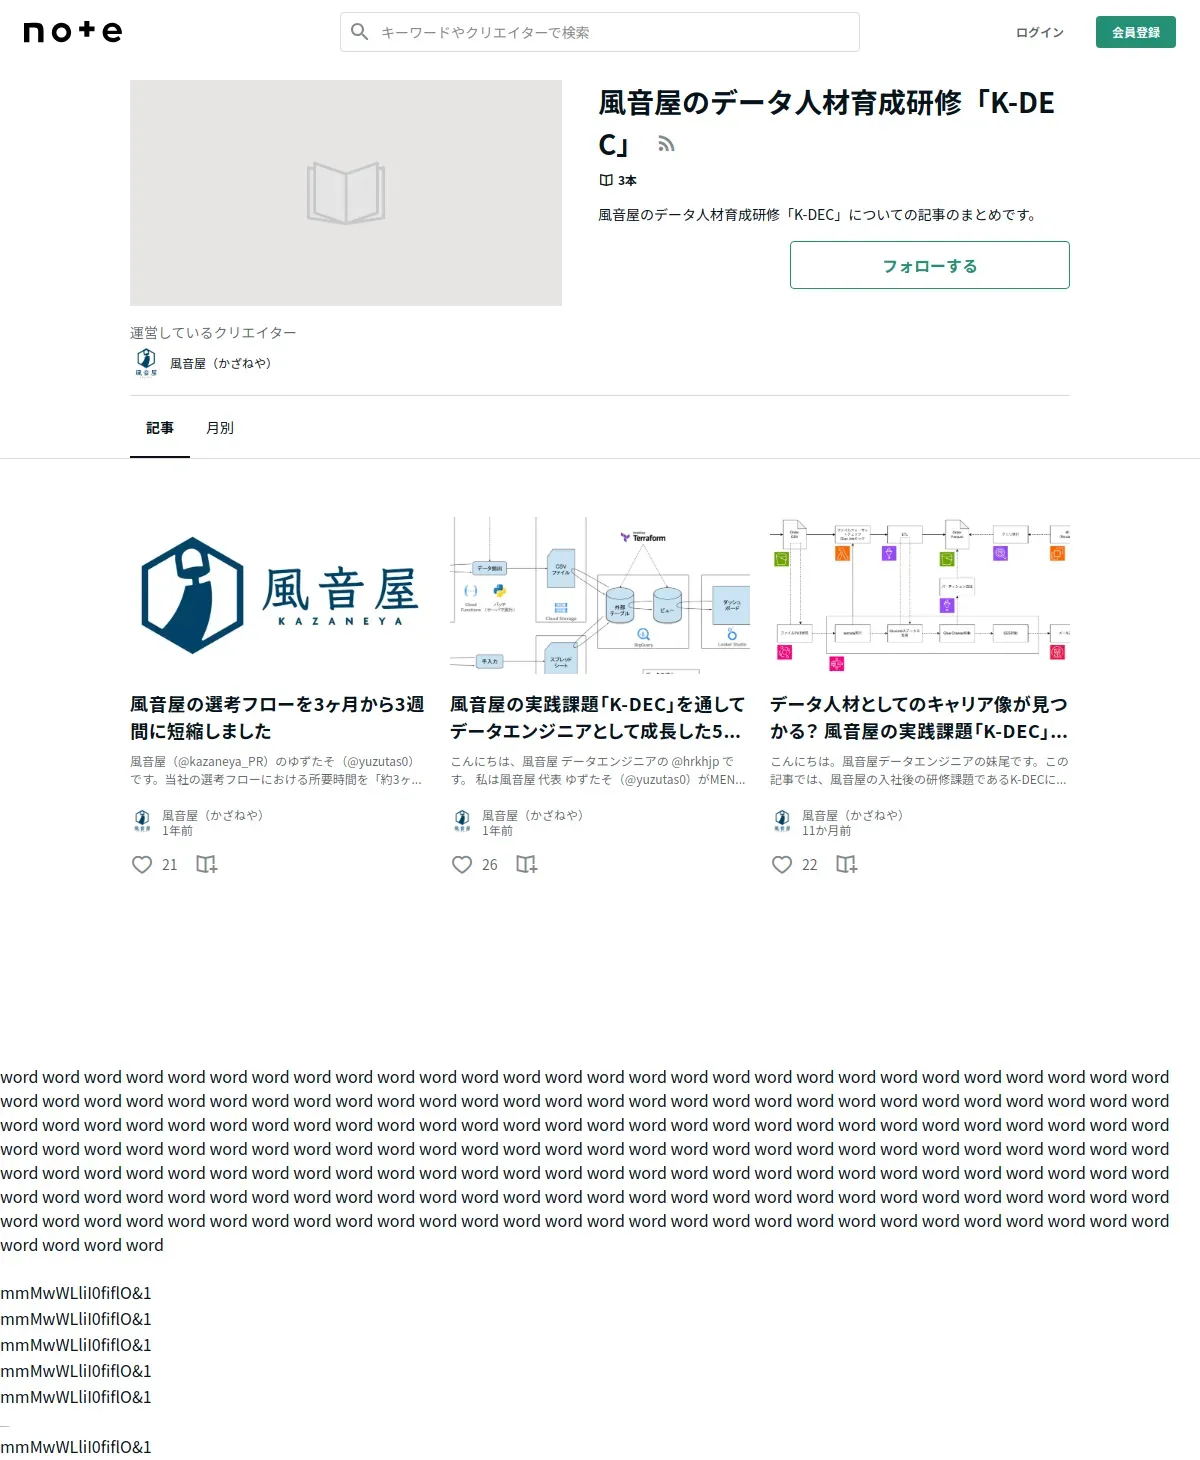Screen dimensions: 1200x1460
Task: Click the 11か月前 timestamp
Action: tap(827, 831)
